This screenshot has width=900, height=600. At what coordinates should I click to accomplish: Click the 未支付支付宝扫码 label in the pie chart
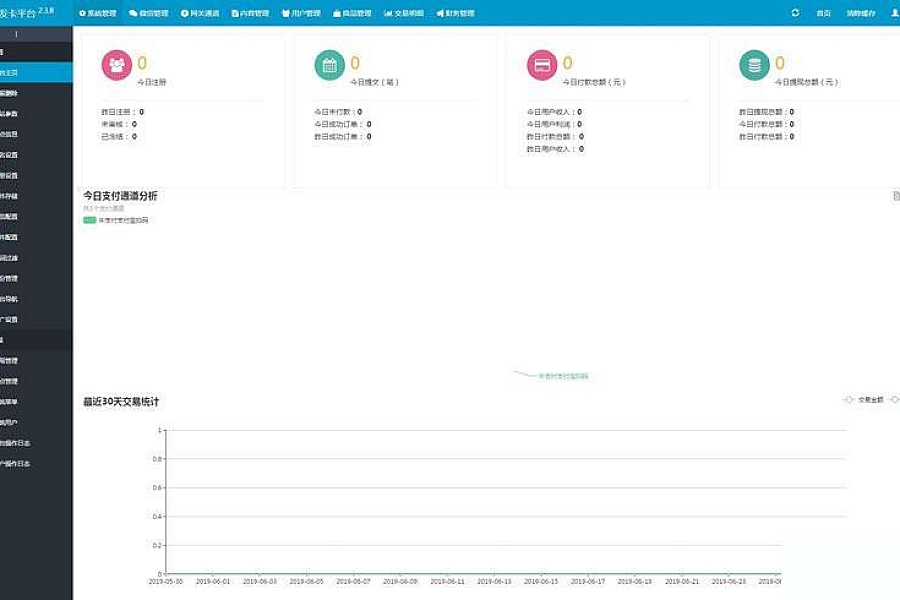(x=563, y=377)
